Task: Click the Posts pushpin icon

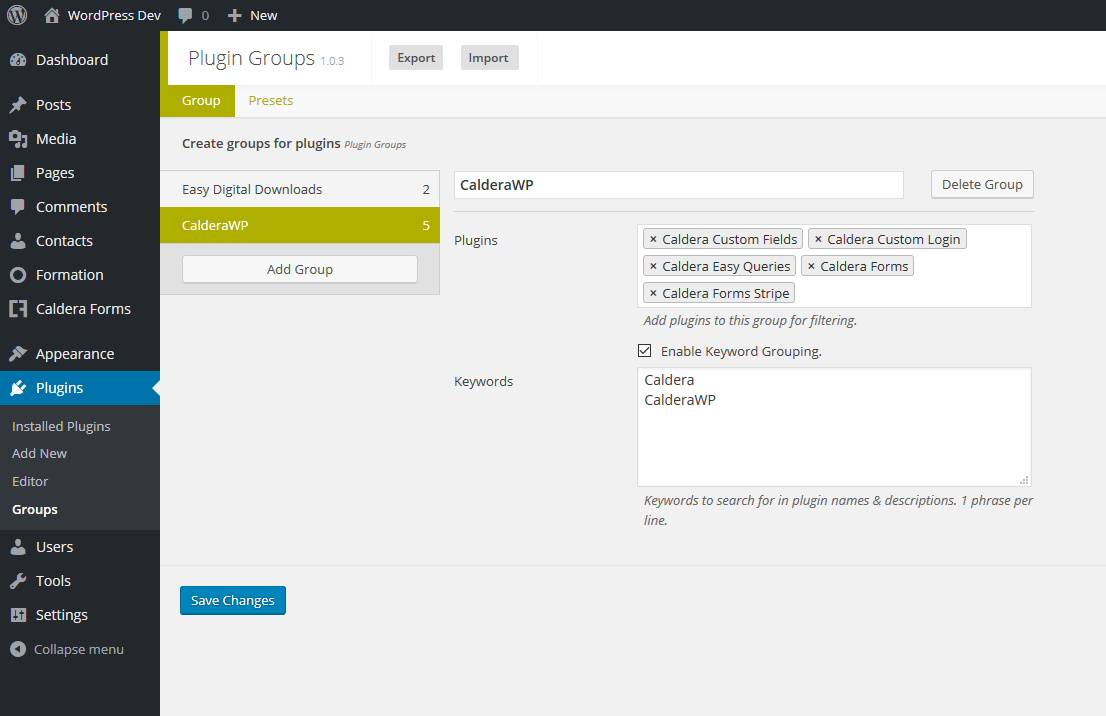Action: (18, 105)
